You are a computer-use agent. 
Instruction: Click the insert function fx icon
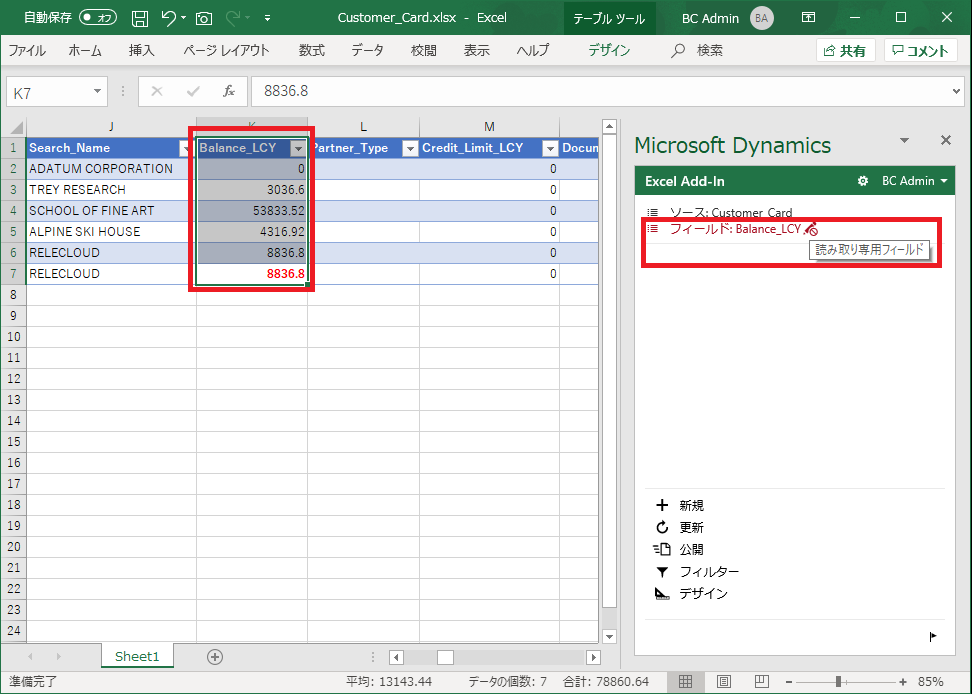point(229,91)
